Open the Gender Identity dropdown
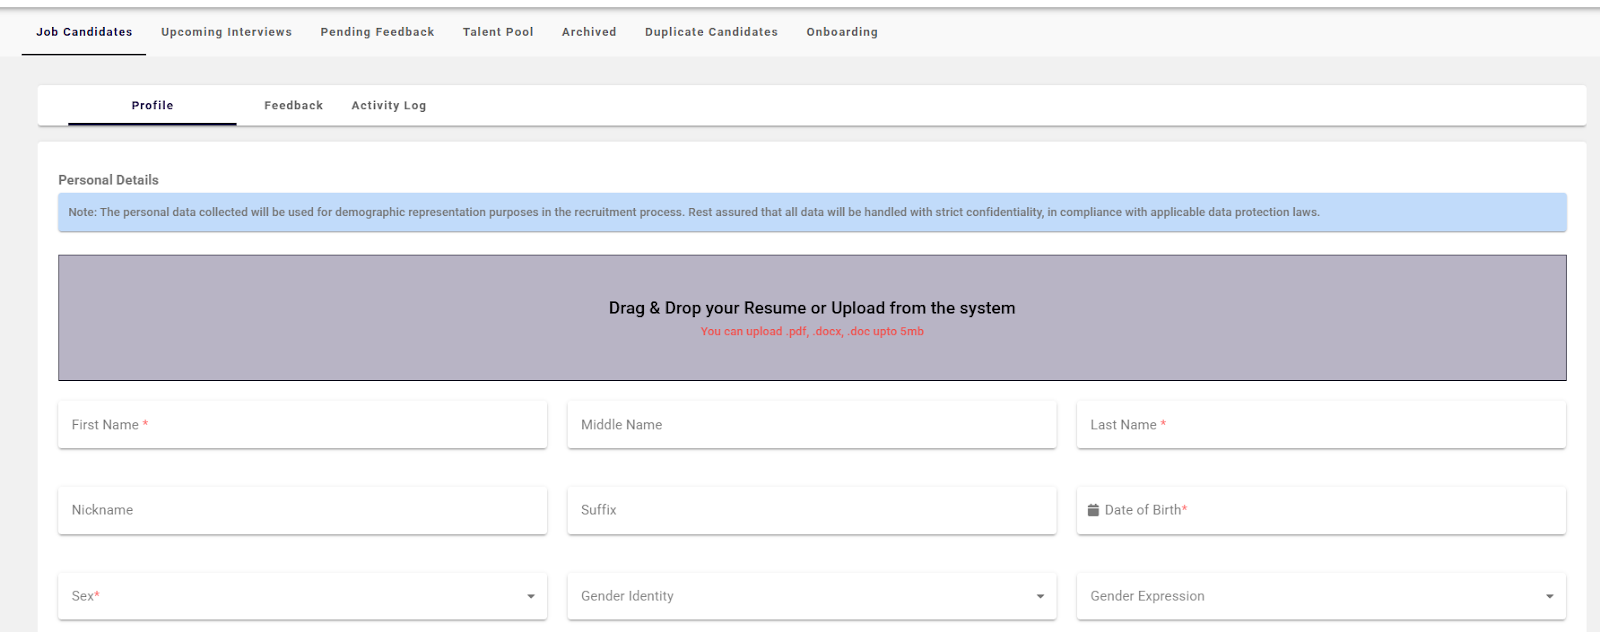 (x=811, y=596)
